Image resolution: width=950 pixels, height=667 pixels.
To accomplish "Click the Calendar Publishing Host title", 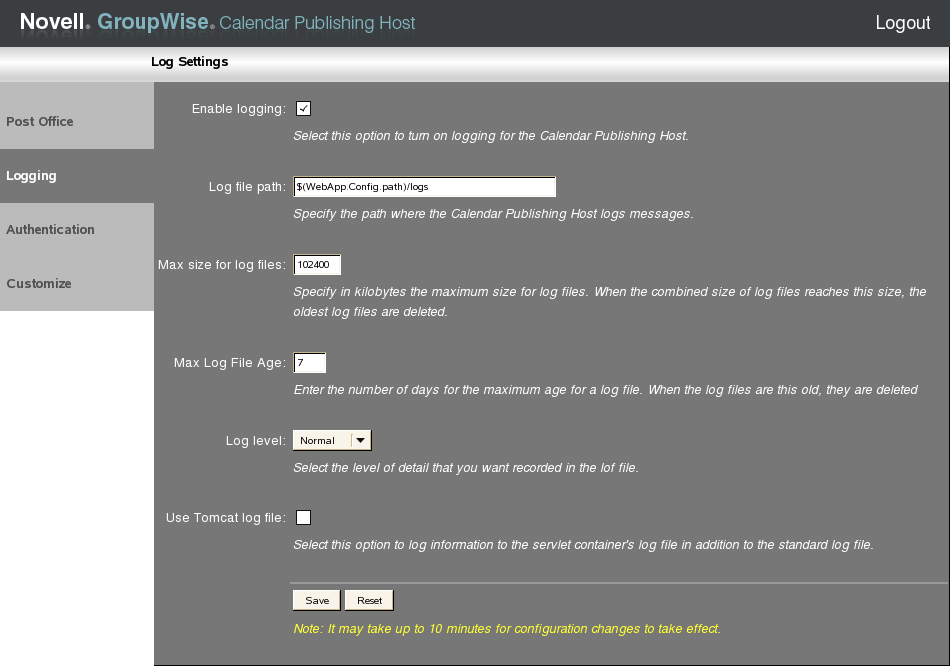I will [x=317, y=23].
